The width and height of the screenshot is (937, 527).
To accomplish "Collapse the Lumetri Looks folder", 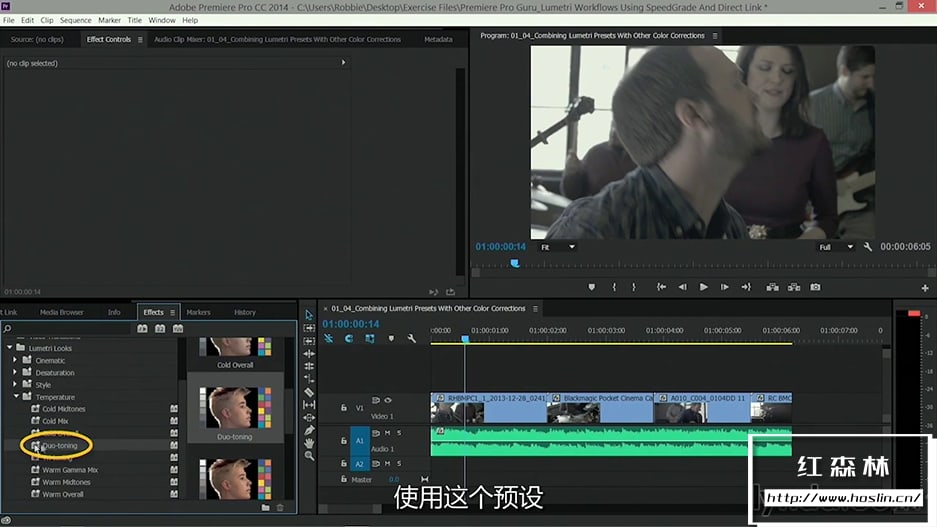I will click(10, 347).
